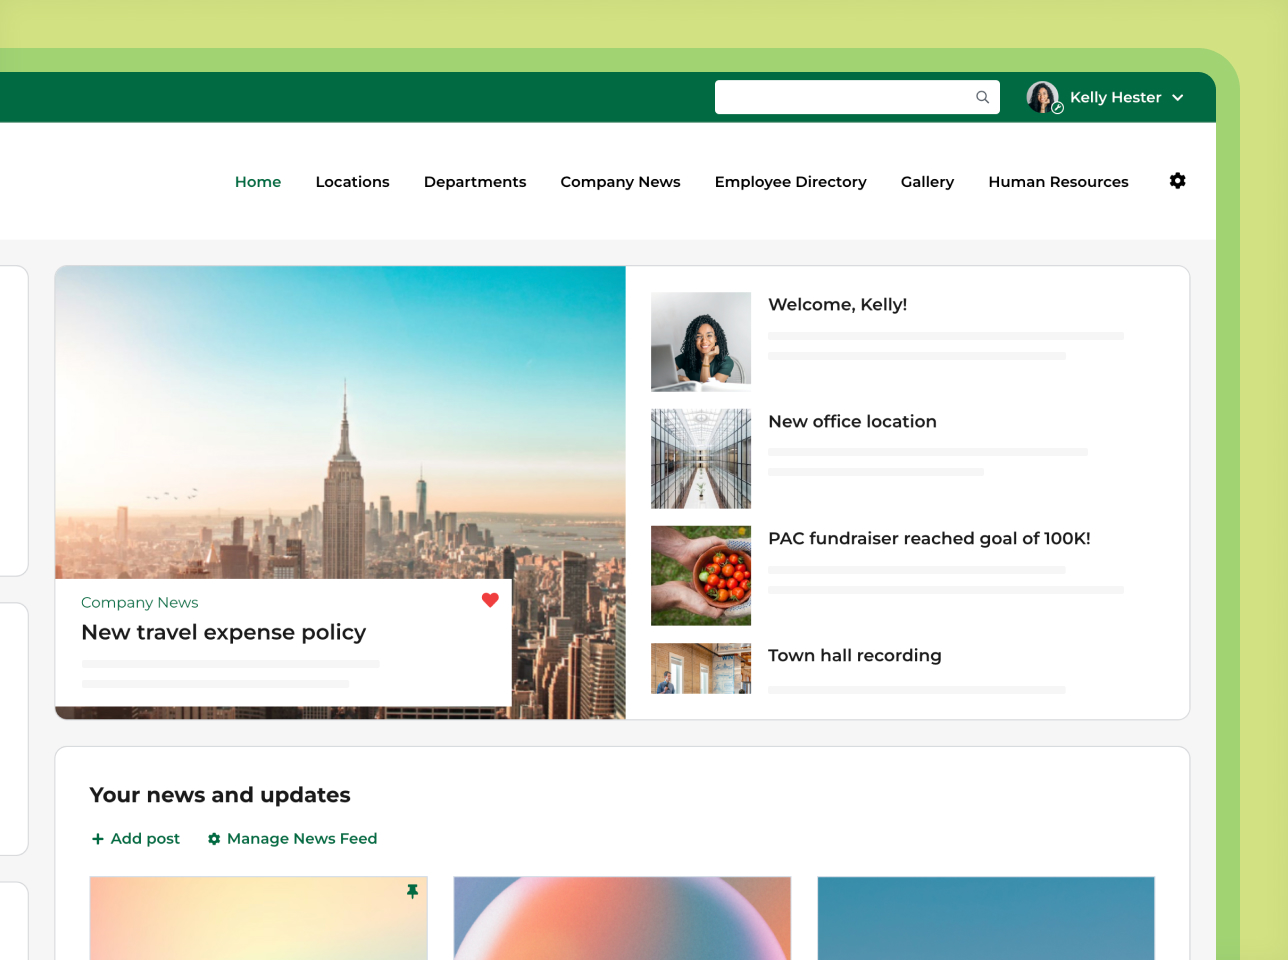1288x960 pixels.
Task: Open the Departments menu item
Action: (475, 182)
